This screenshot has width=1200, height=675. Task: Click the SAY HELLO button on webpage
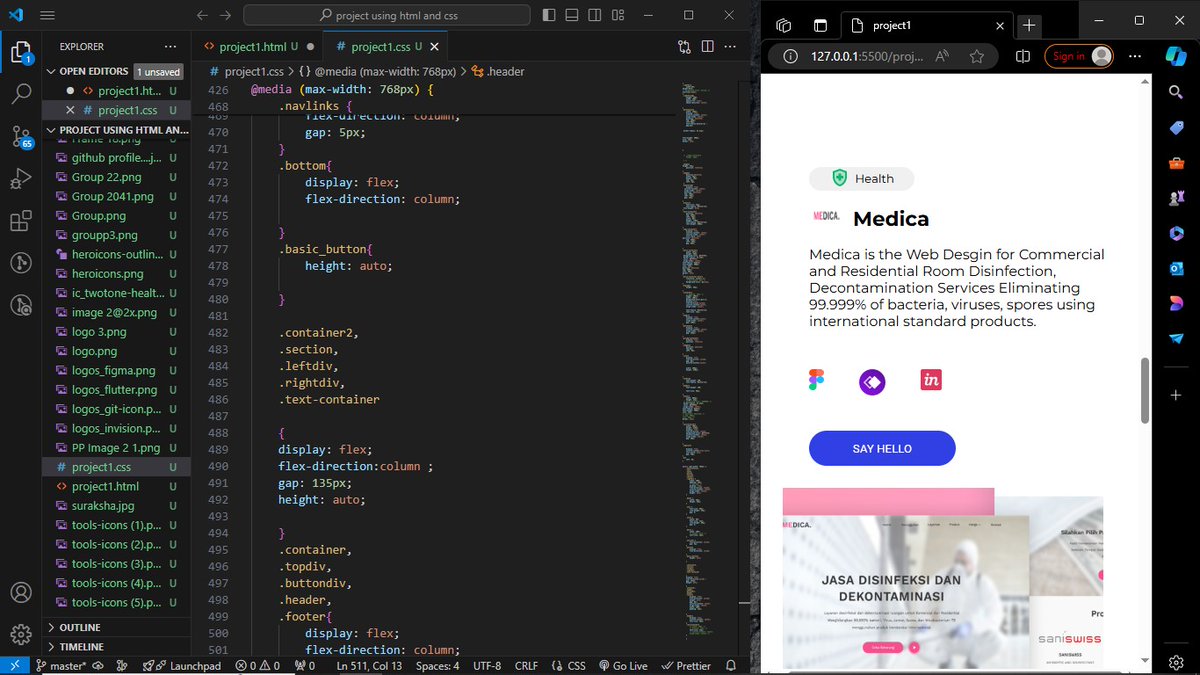coord(882,449)
